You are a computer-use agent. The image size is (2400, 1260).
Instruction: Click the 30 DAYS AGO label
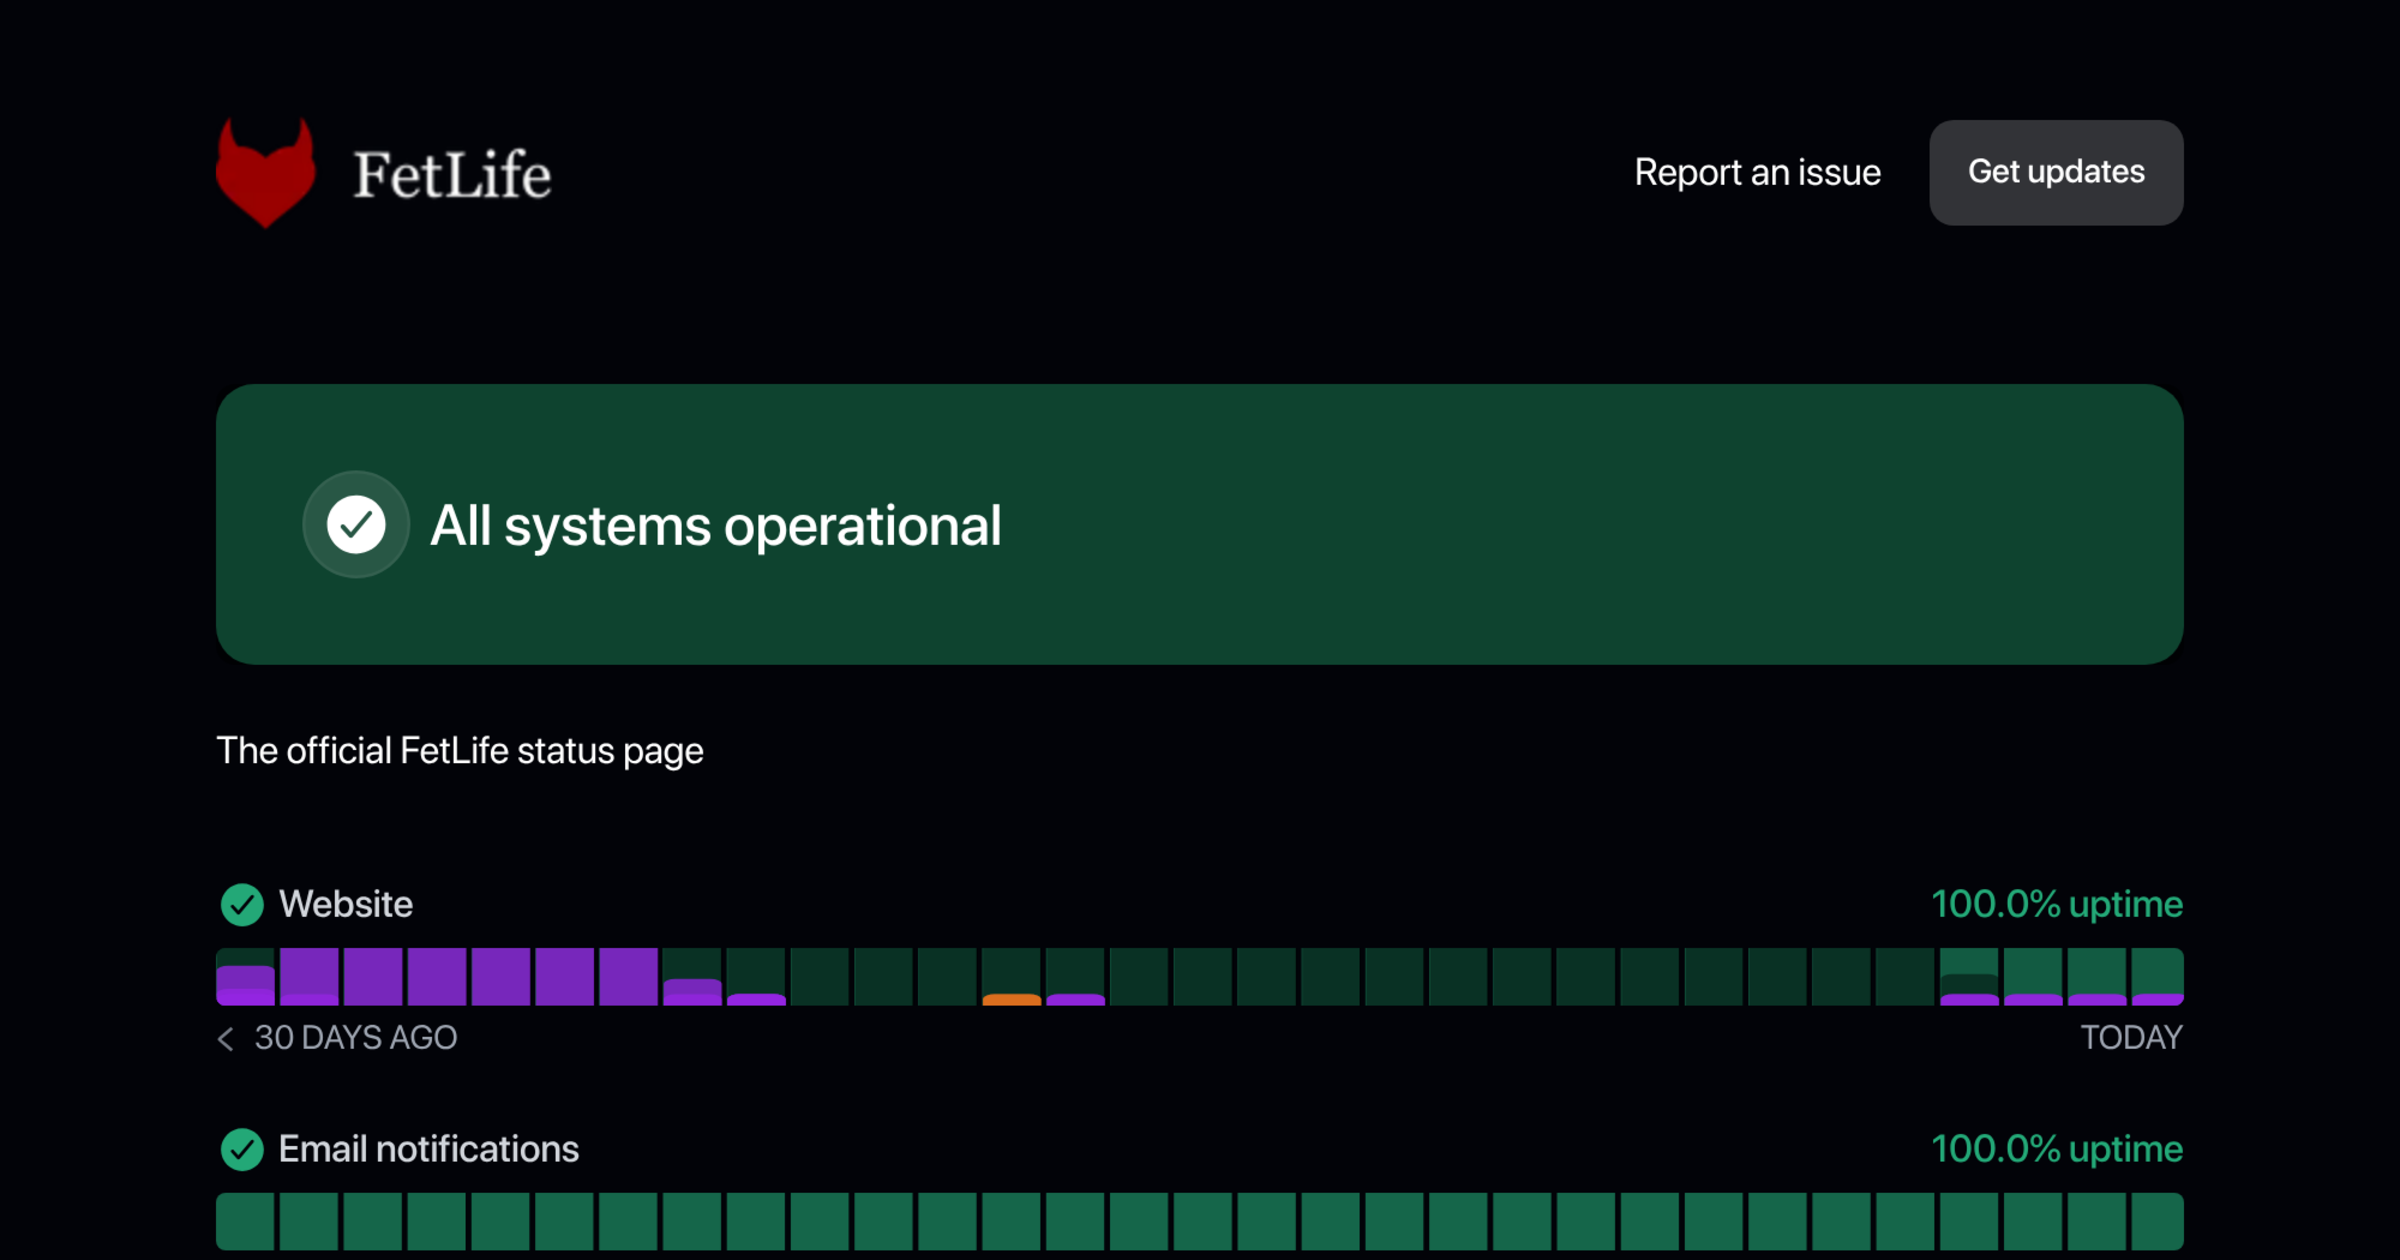[356, 1038]
